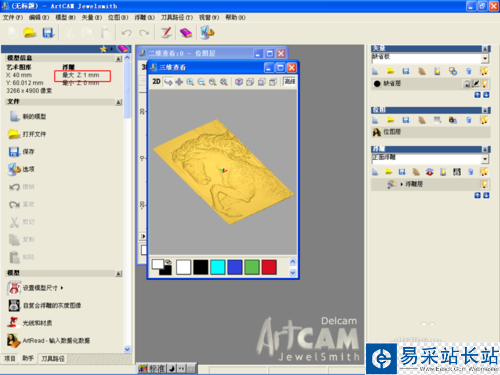
Task: Toggle all vector layers visibility double bulb
Action: (x=484, y=71)
